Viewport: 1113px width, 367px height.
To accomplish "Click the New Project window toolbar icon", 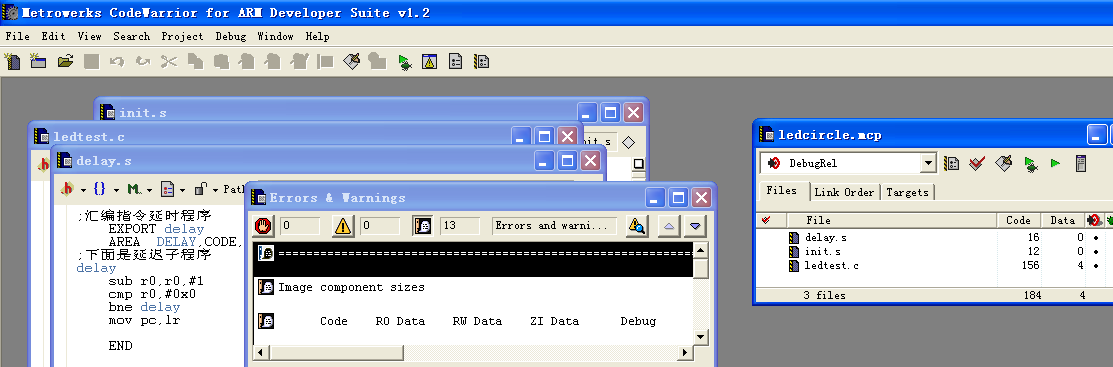I will pyautogui.click(x=38, y=61).
